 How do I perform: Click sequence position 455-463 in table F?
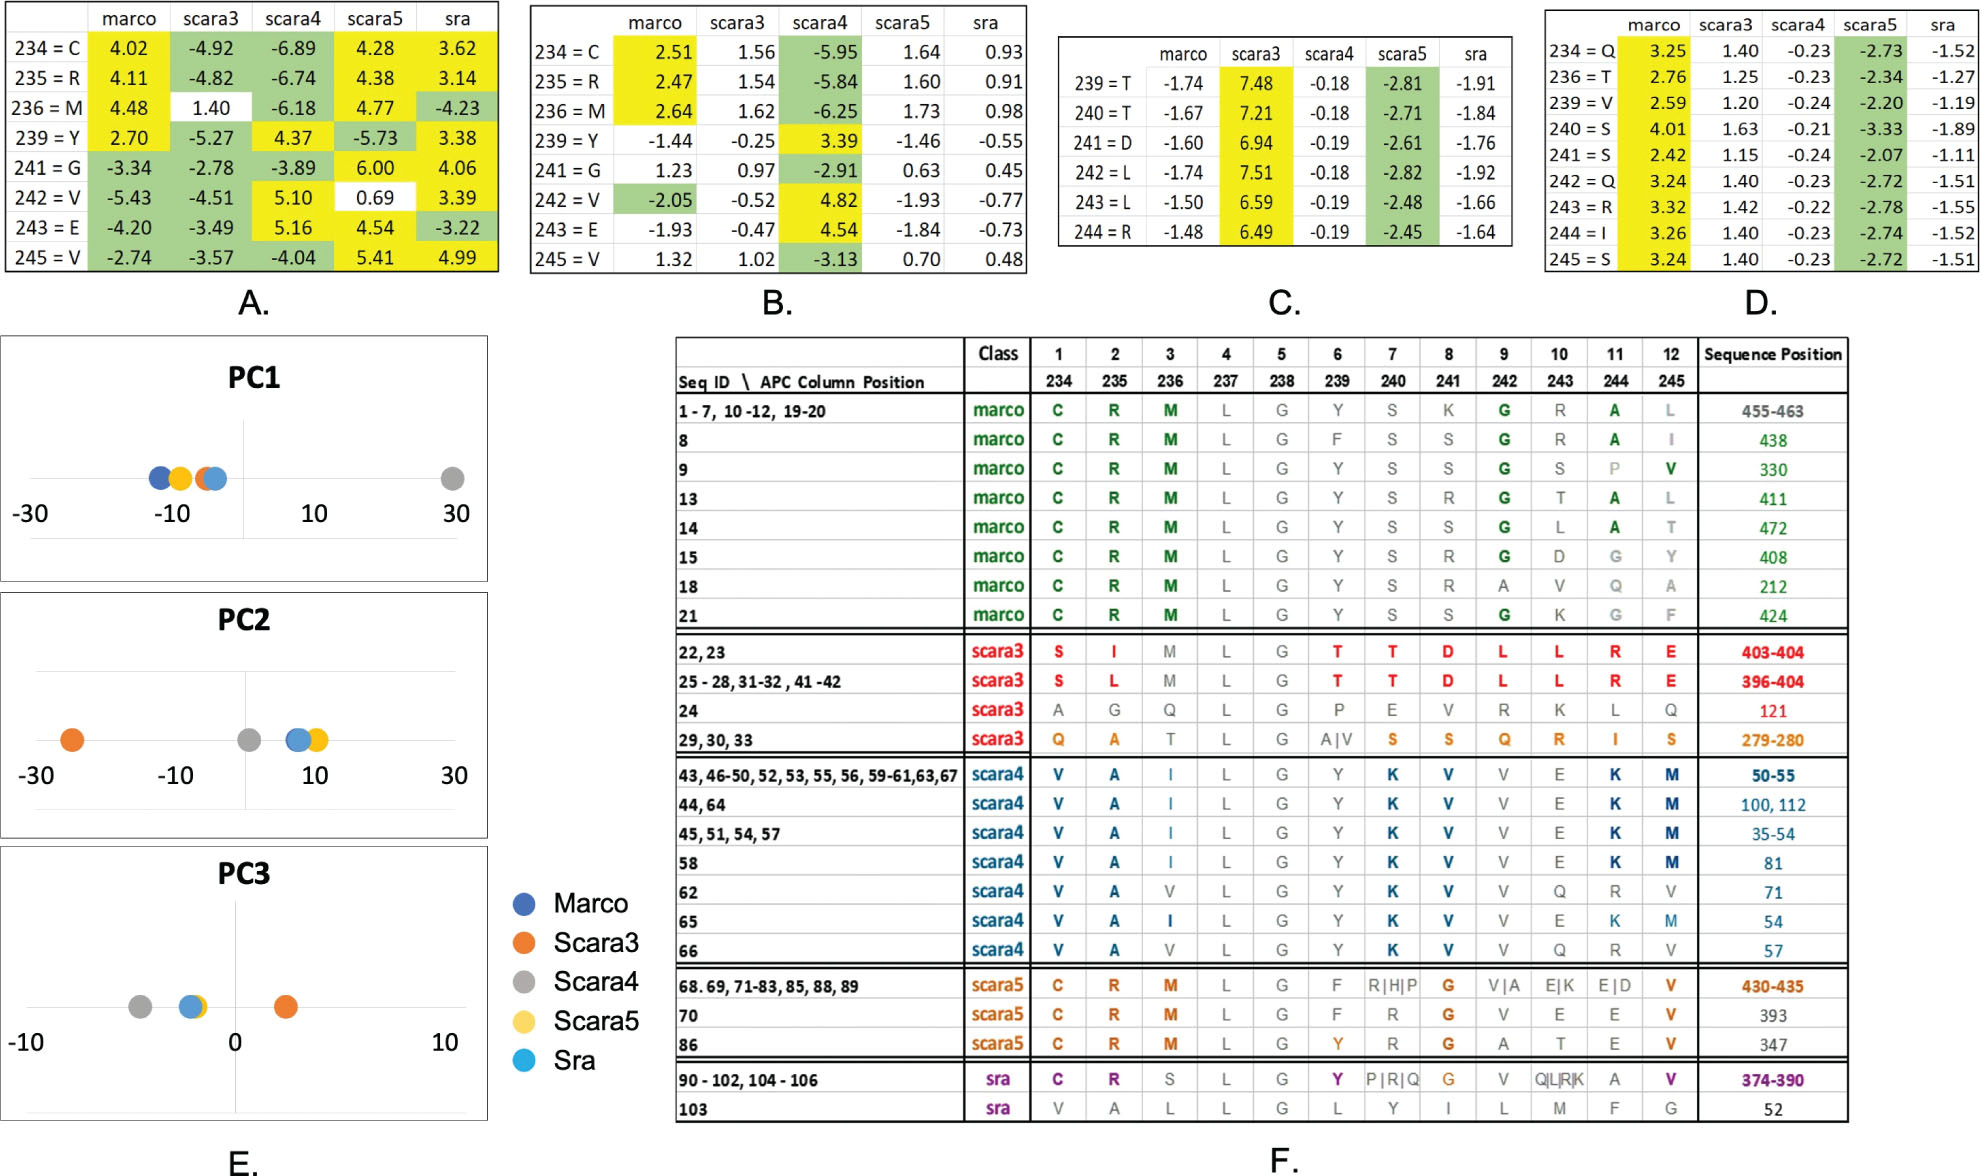click(x=1772, y=411)
